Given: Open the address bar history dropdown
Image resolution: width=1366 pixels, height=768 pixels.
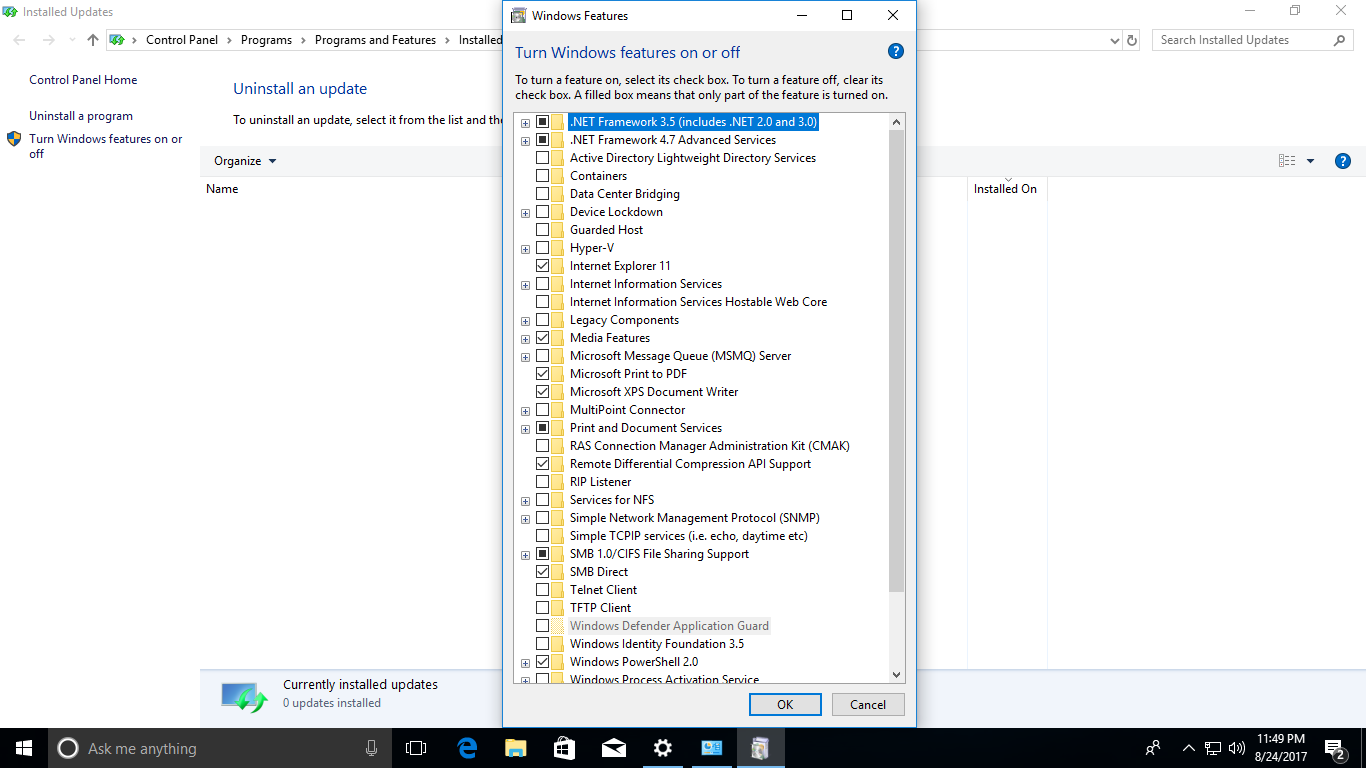Looking at the screenshot, I should tap(1115, 40).
